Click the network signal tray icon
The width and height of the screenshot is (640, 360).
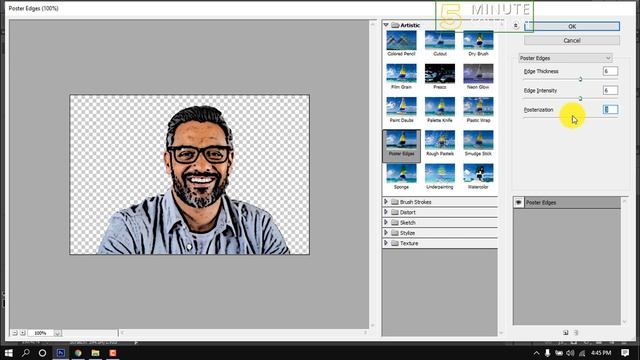tap(582, 353)
